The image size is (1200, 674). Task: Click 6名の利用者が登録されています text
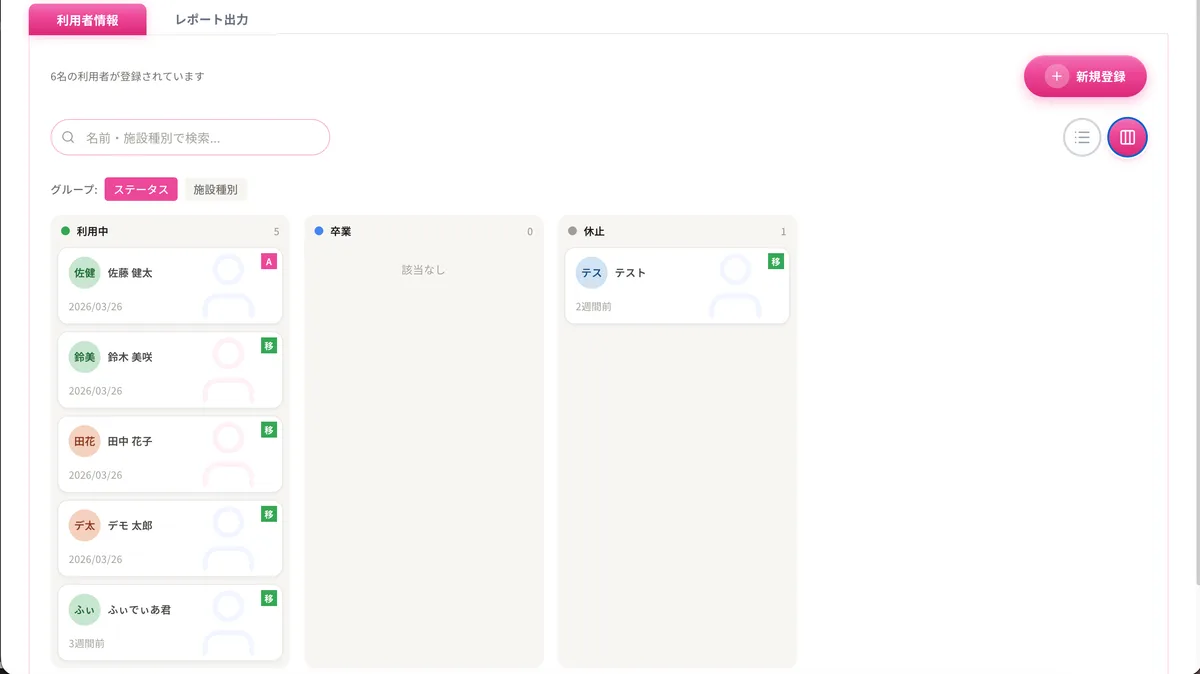tap(127, 76)
